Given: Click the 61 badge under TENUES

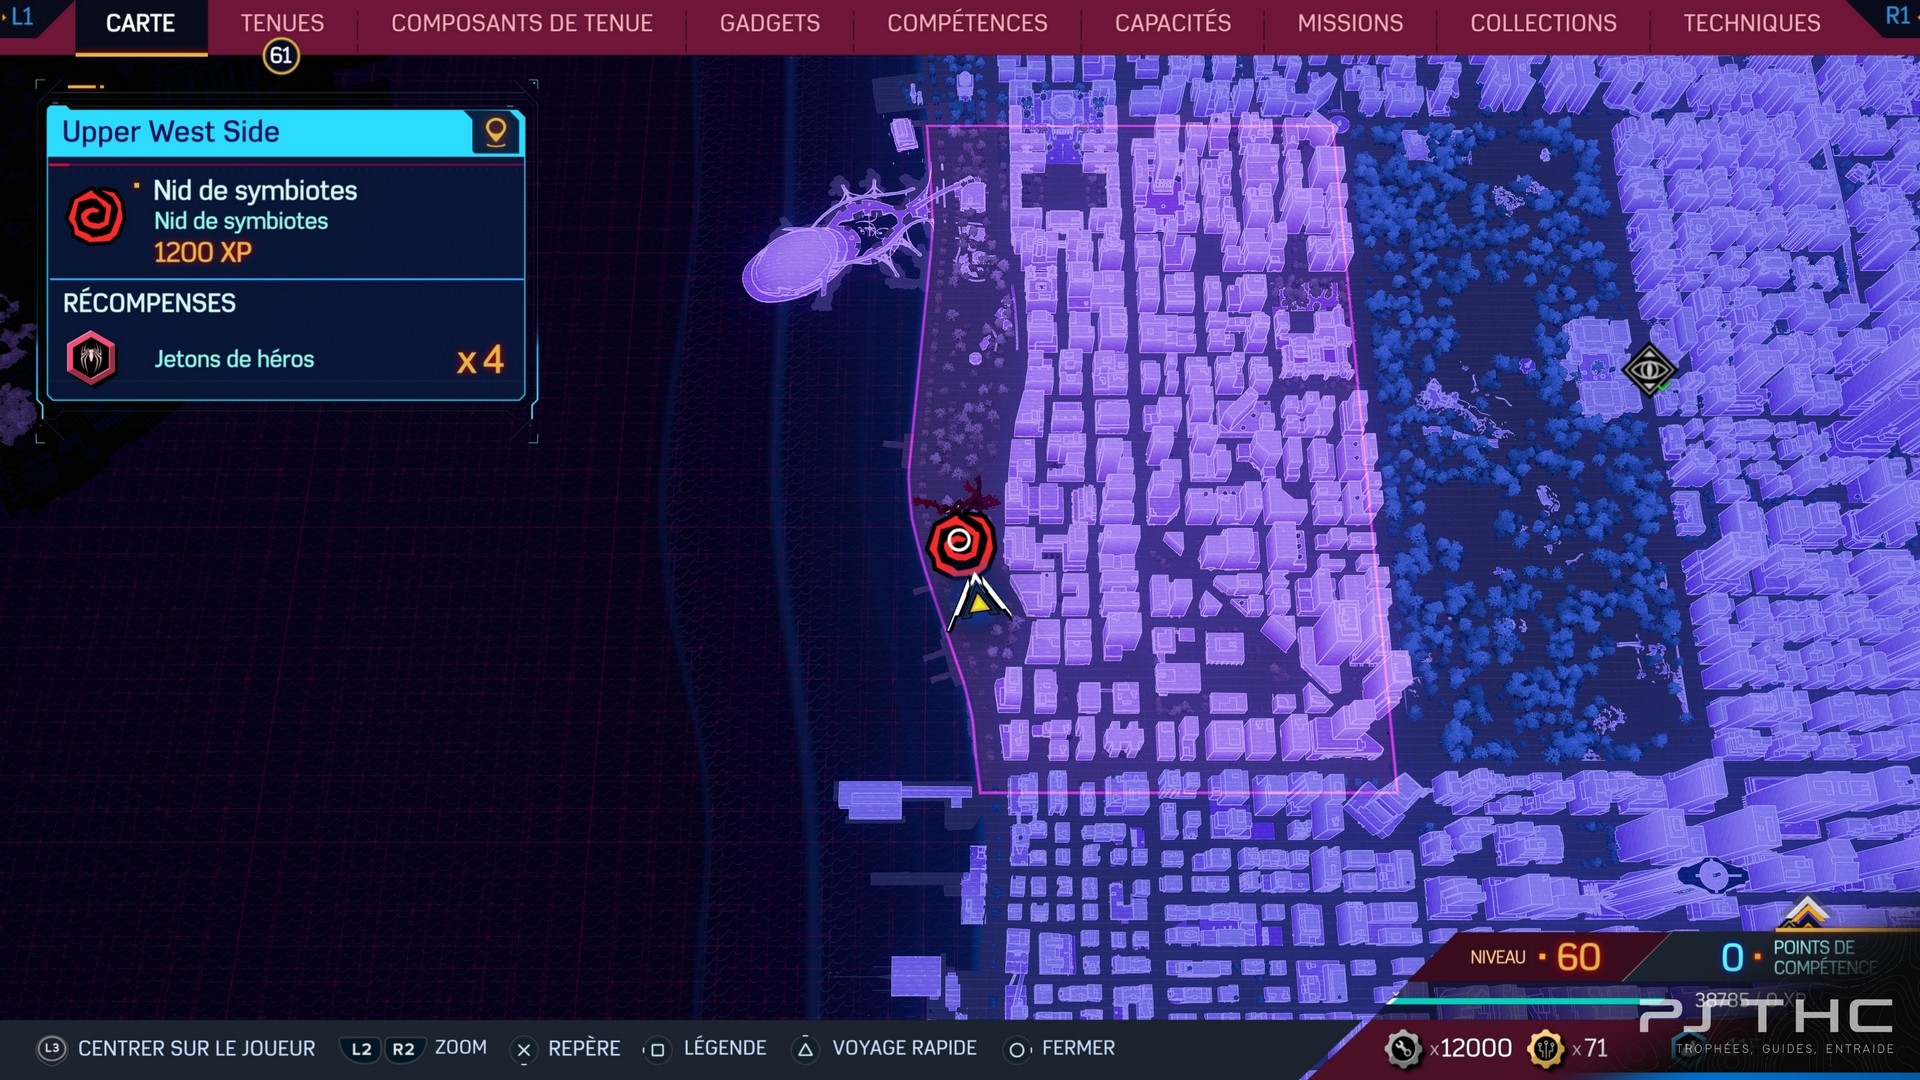Looking at the screenshot, I should coord(281,56).
